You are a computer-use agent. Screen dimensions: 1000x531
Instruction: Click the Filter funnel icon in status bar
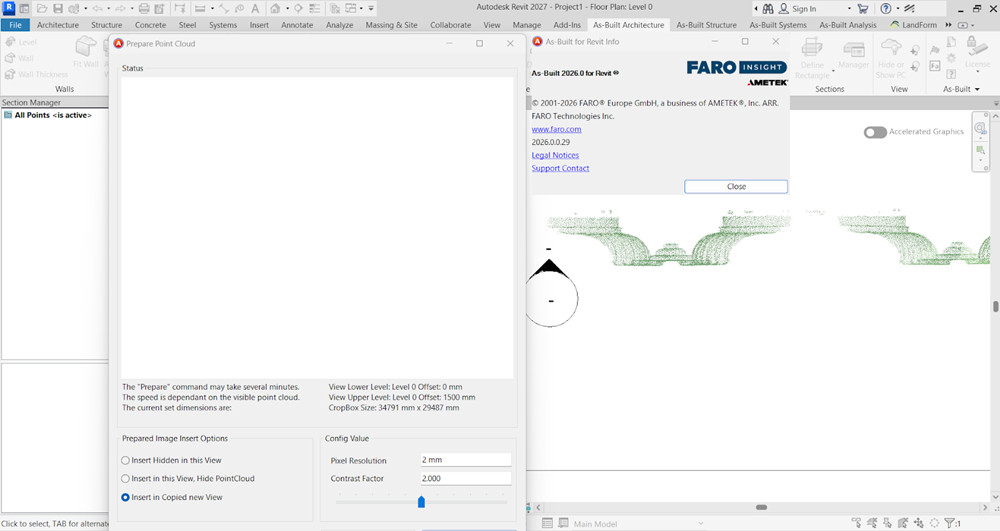coord(952,523)
